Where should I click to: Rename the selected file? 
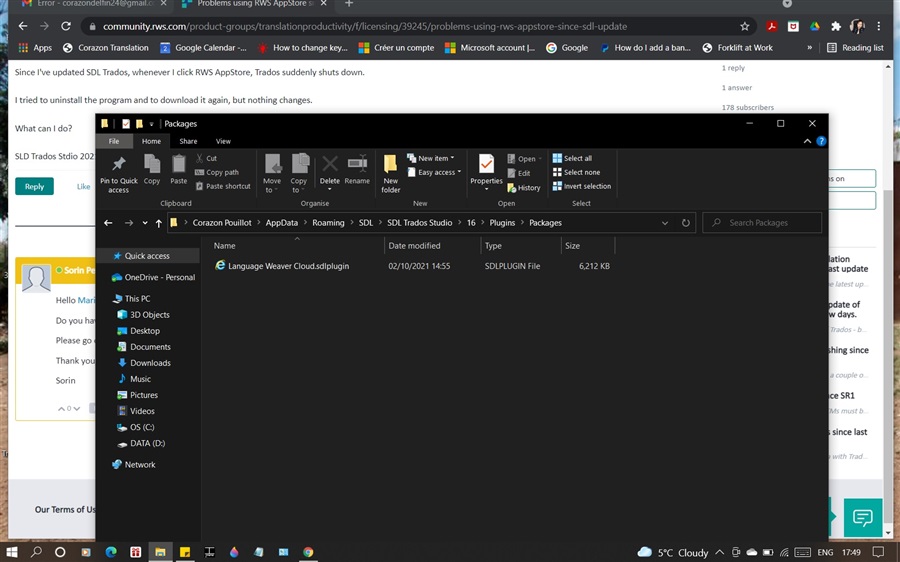[x=357, y=170]
